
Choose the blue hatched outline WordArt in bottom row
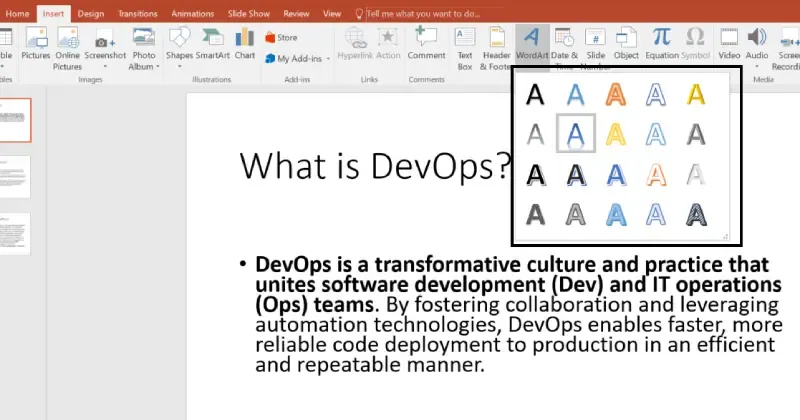coord(656,215)
